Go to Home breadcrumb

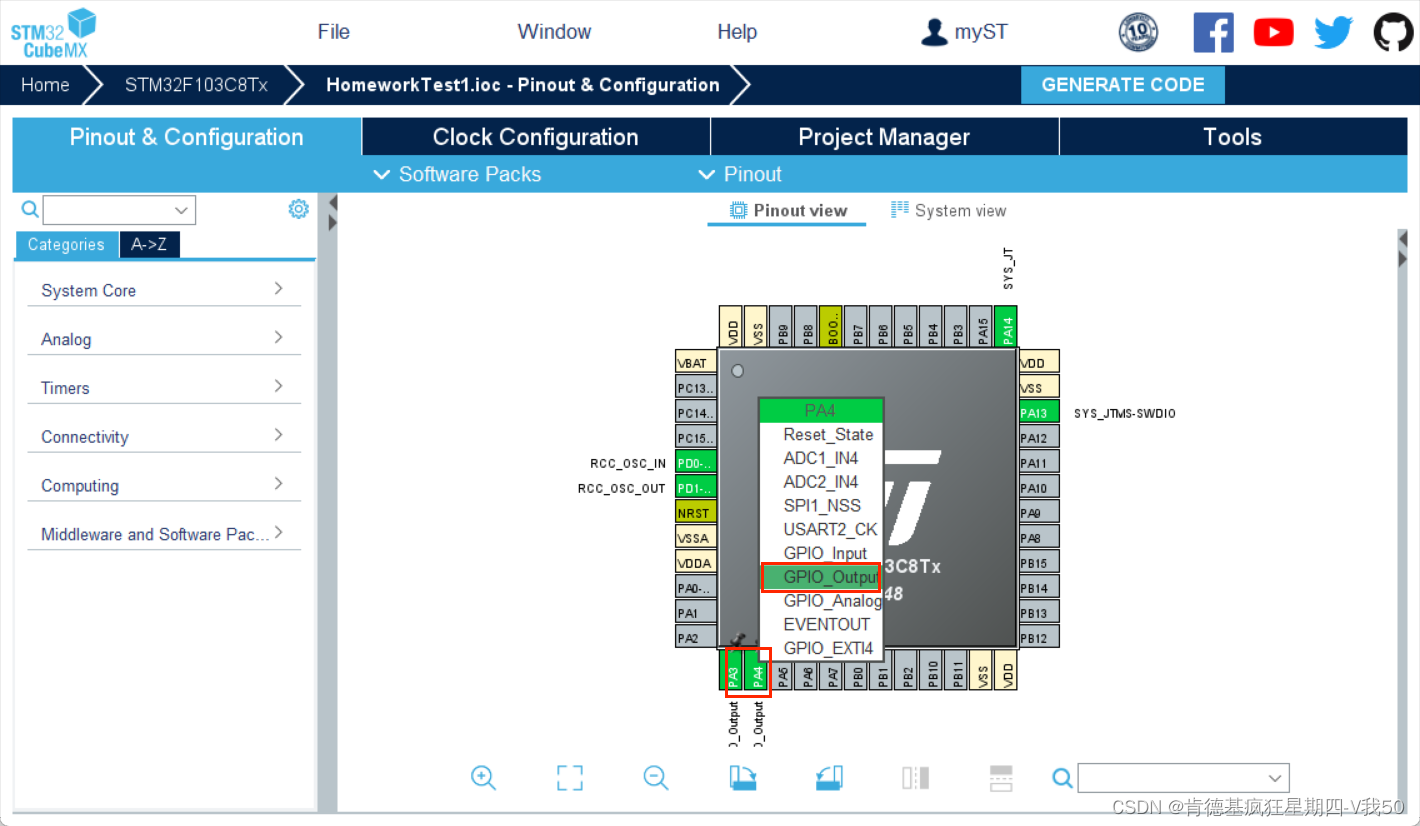tap(45, 85)
